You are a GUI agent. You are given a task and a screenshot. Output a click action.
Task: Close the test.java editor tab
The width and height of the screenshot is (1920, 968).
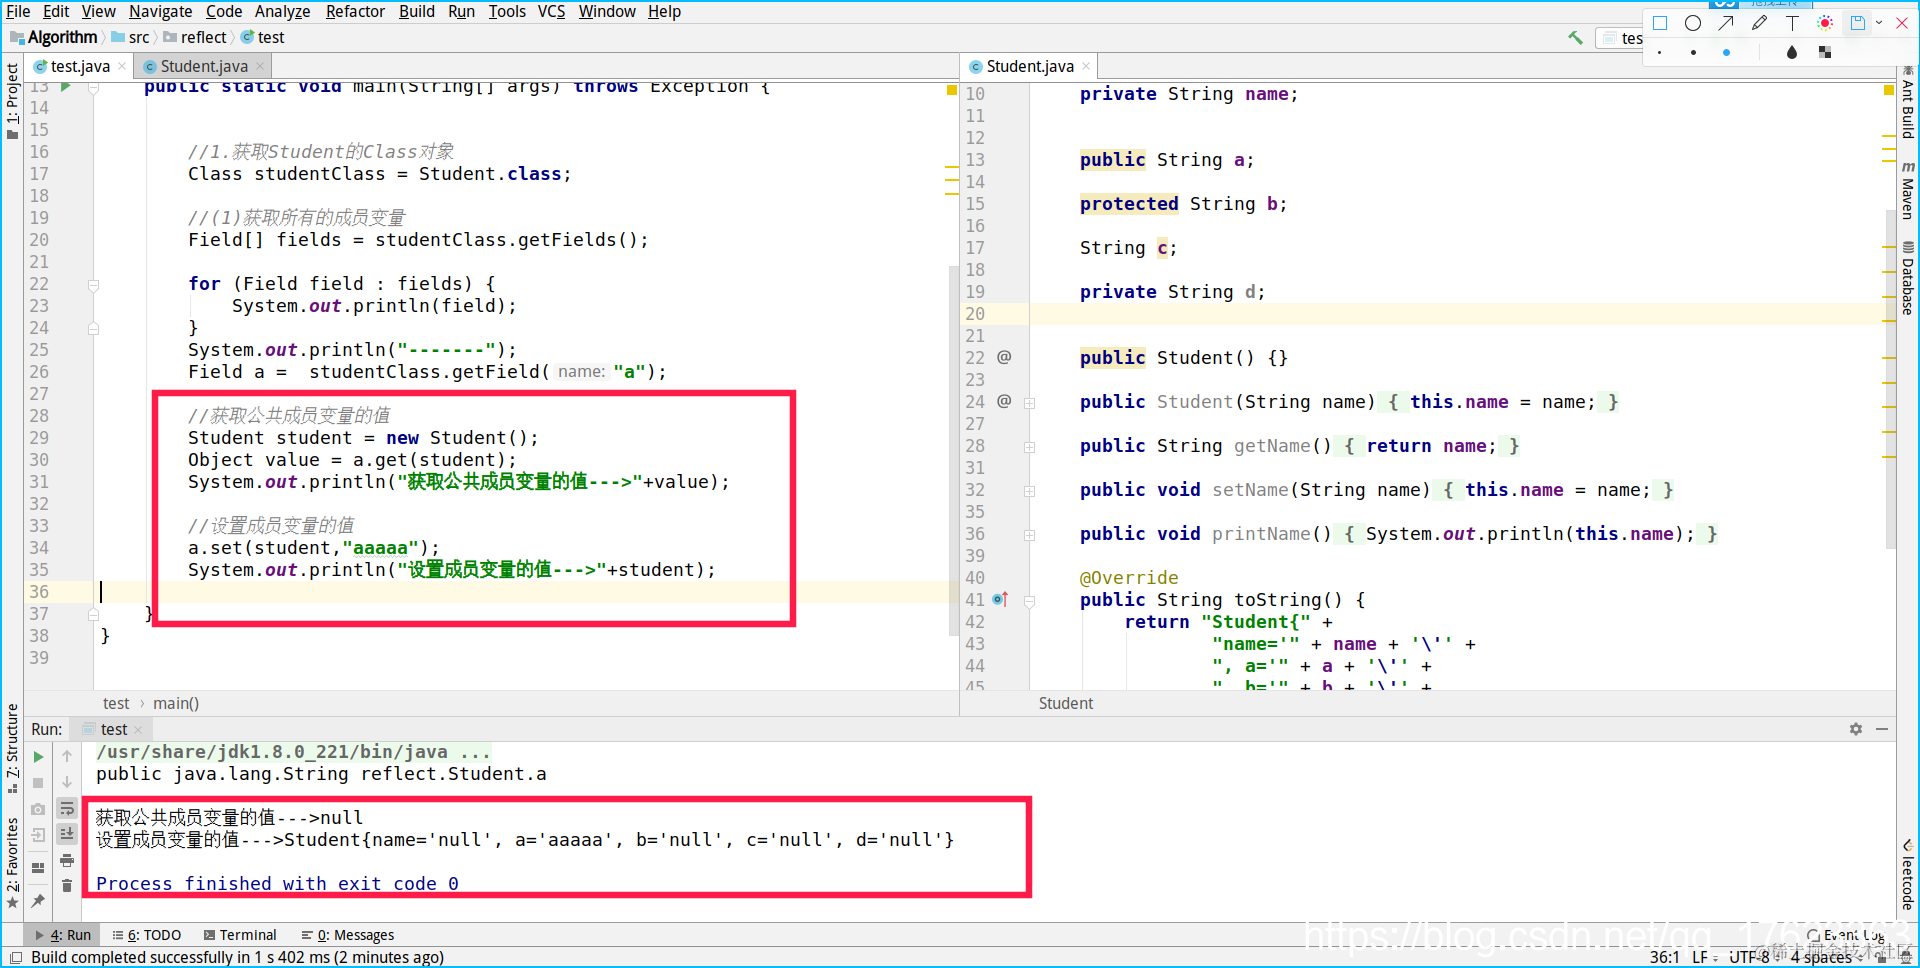tap(122, 66)
